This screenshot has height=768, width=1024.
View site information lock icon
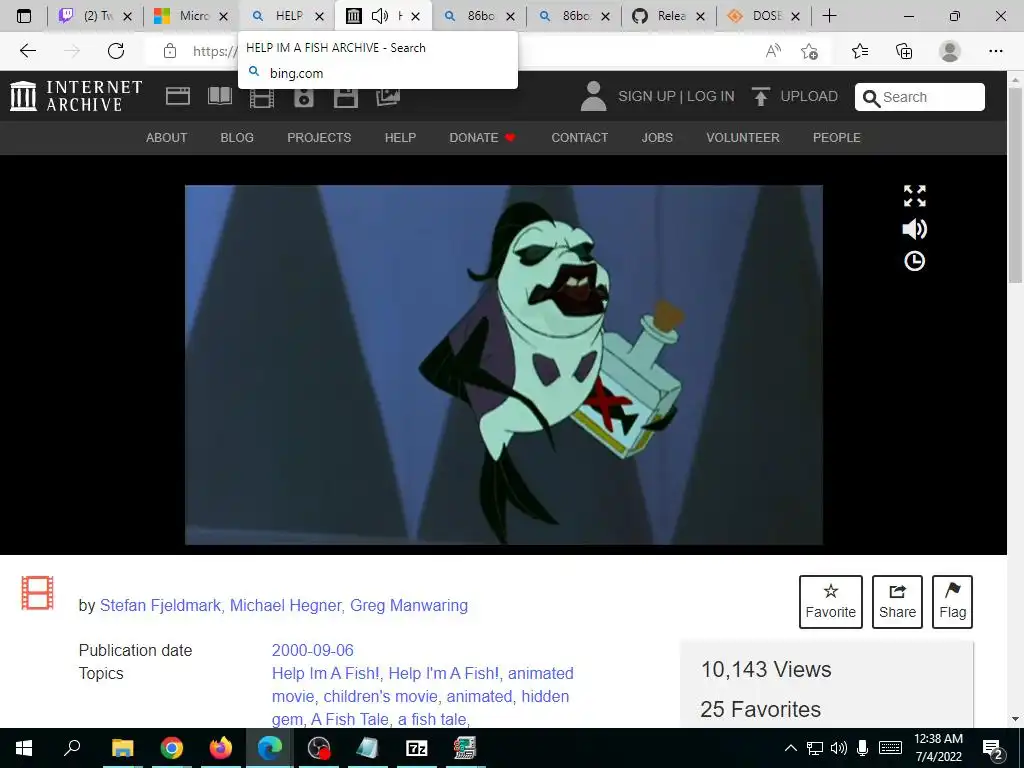170,51
